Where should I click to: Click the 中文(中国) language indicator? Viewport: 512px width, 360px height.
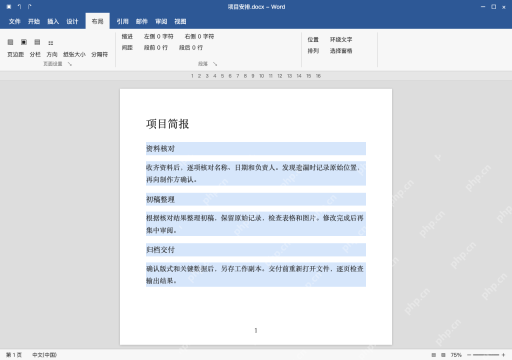click(44, 355)
